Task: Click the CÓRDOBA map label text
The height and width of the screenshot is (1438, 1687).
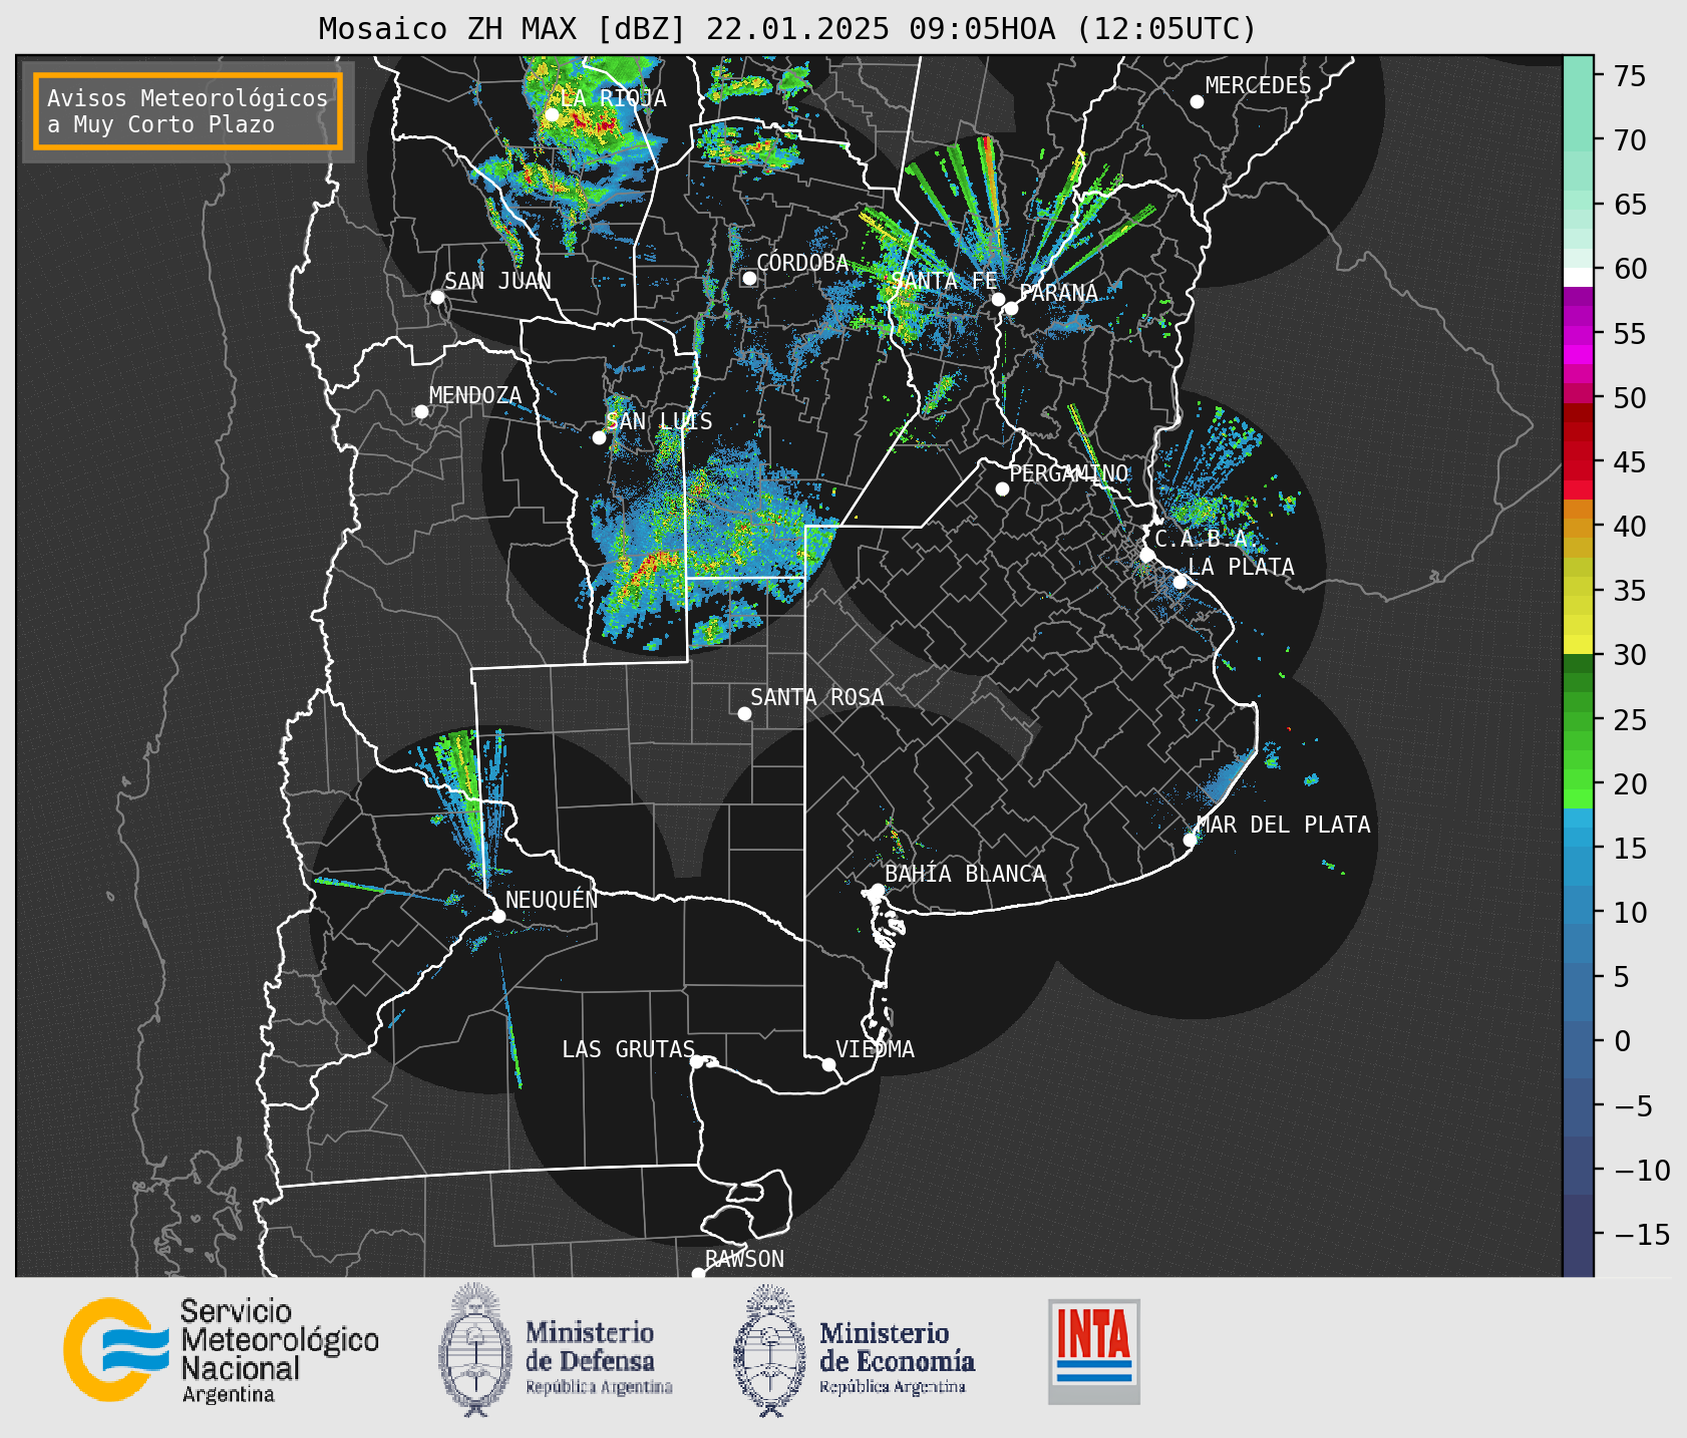Action: point(802,263)
